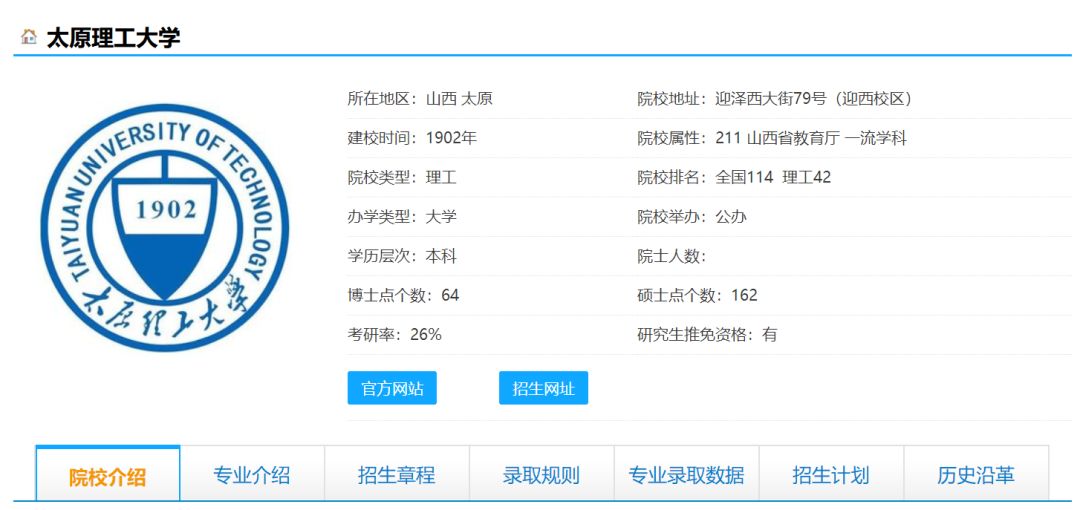1080x510 pixels.
Task: Switch to the 专业介绍 tab
Action: [x=252, y=475]
